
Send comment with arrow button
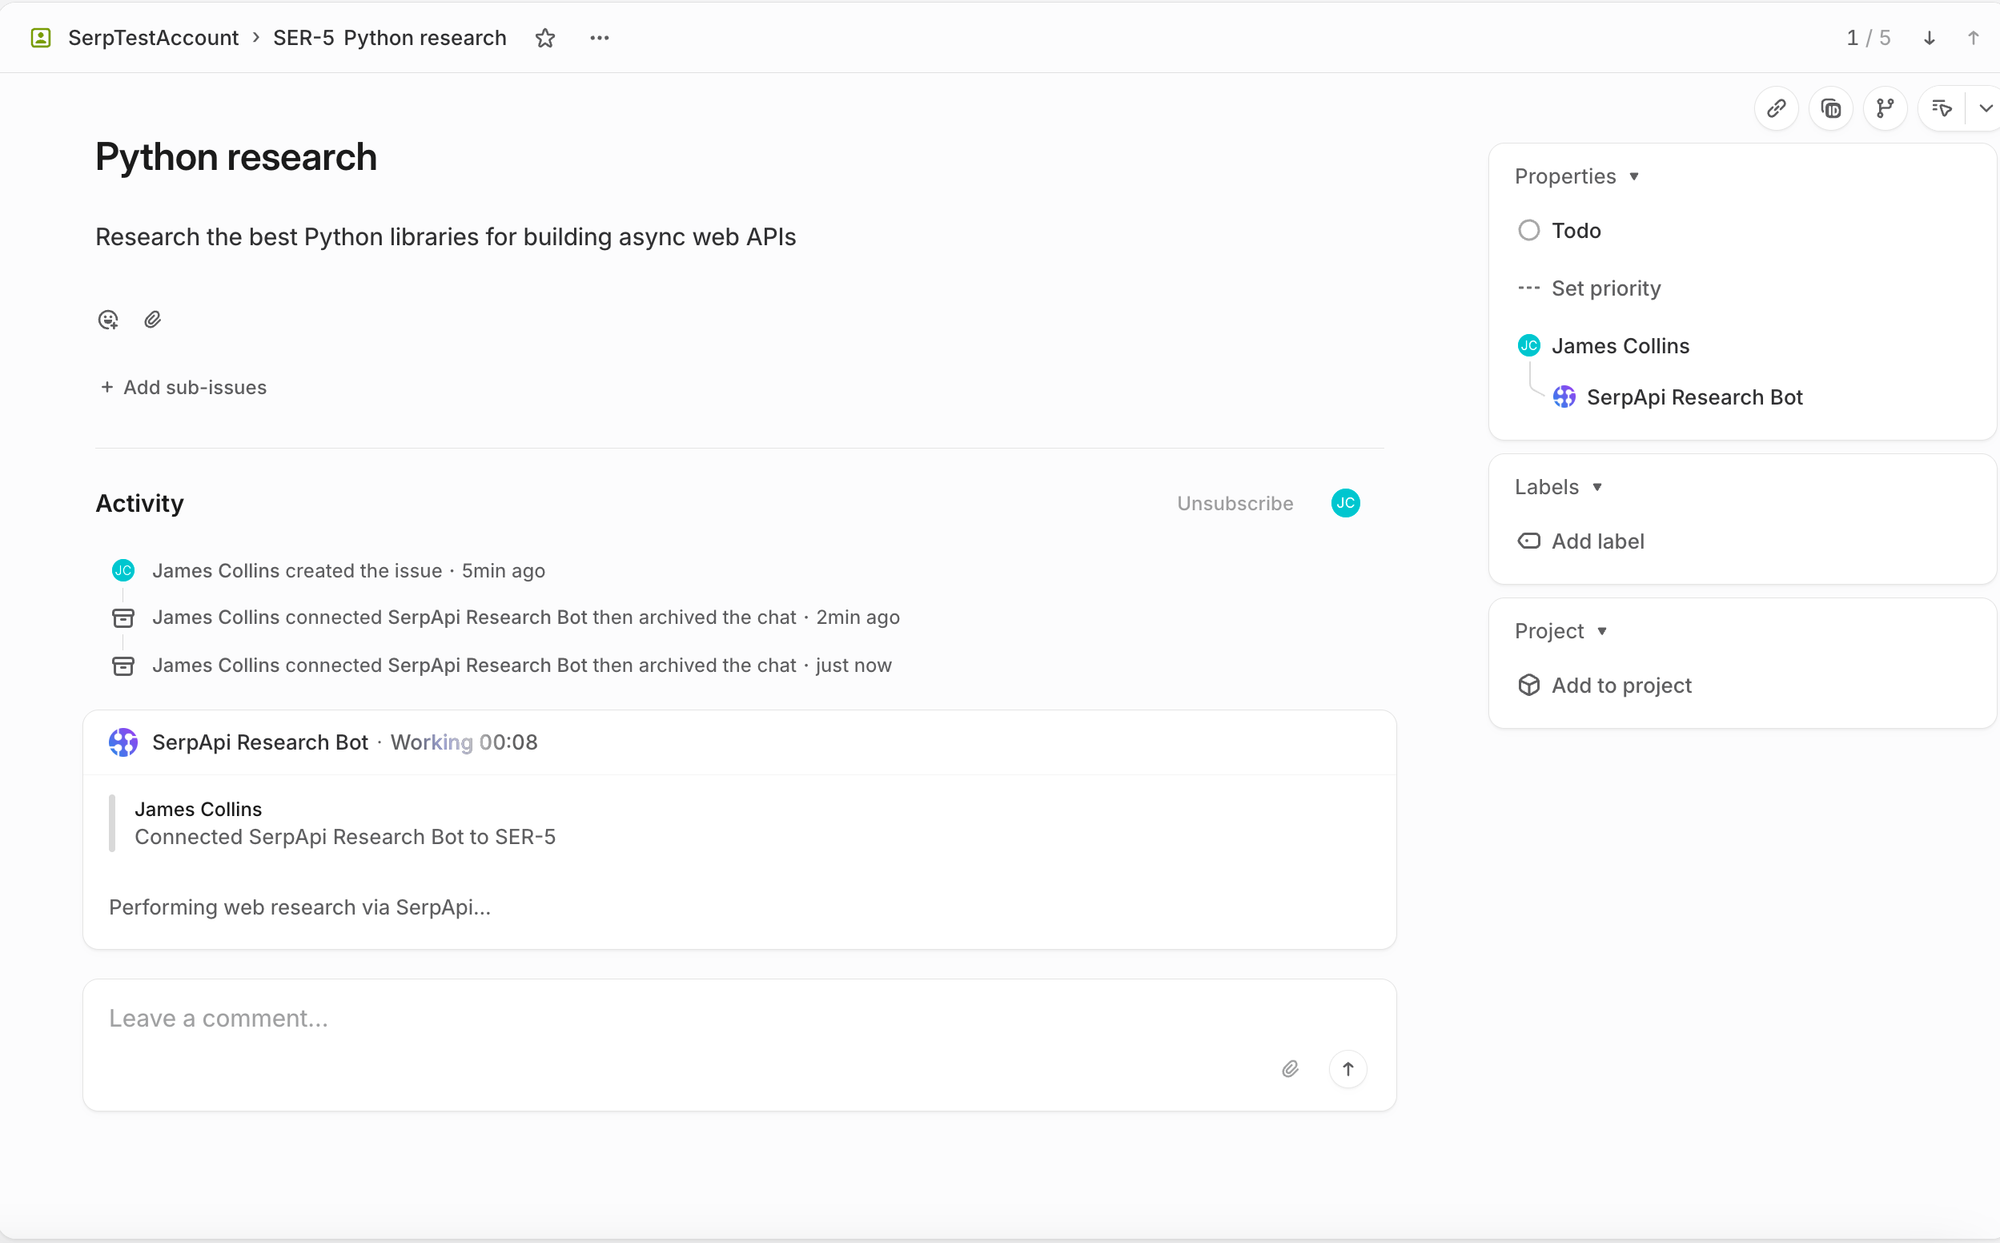[x=1347, y=1069]
